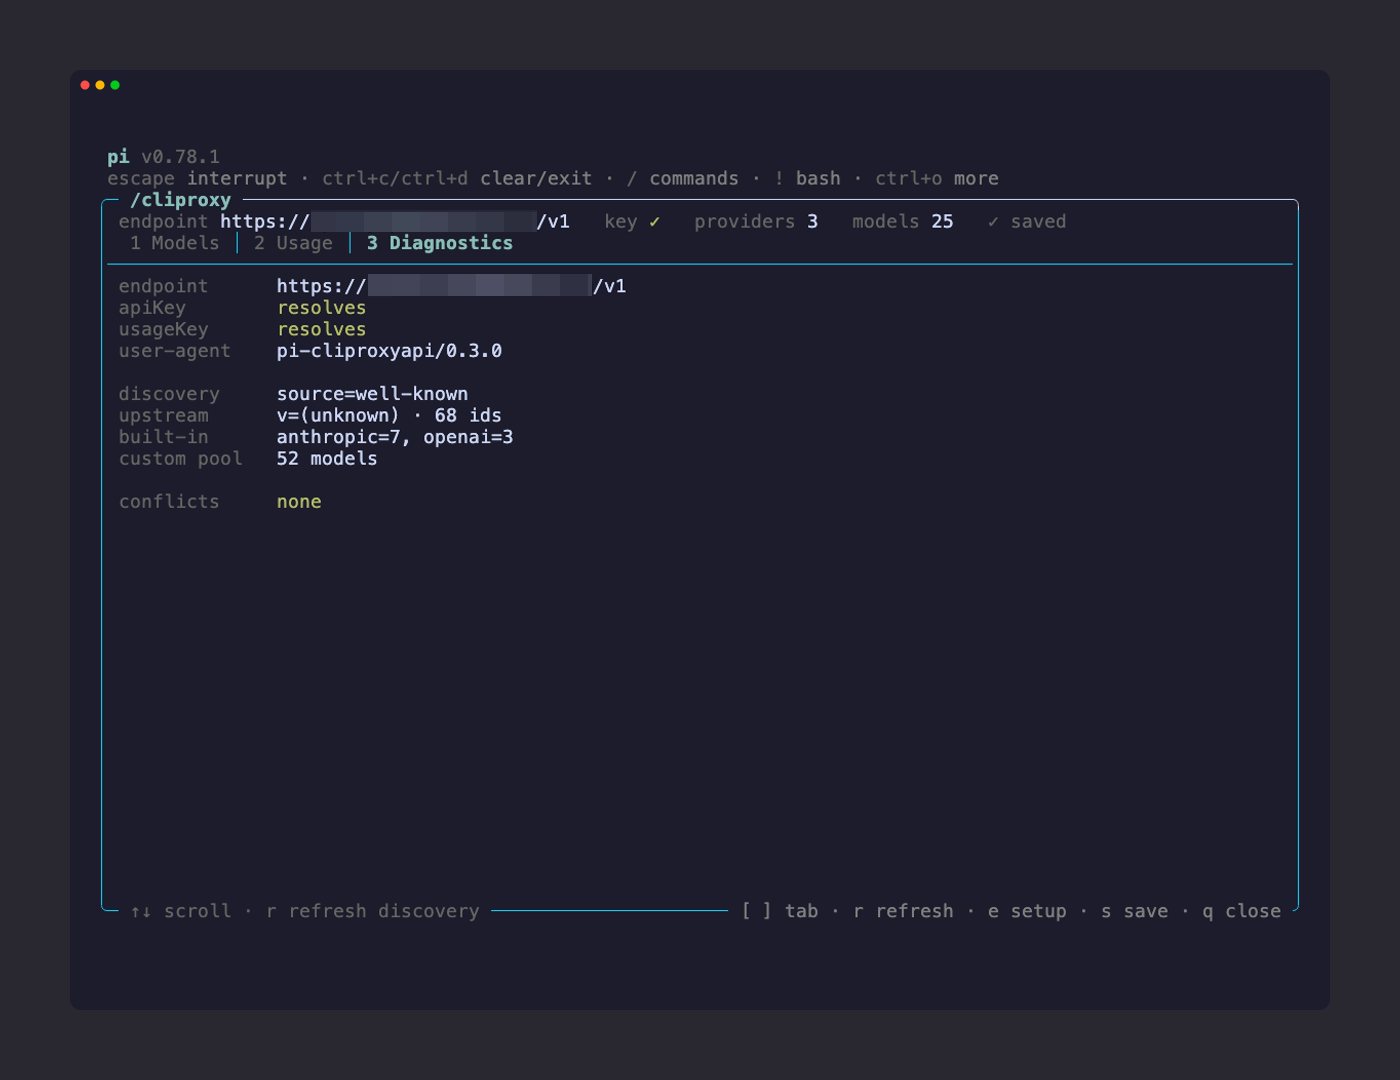Click the ctrl+c/ctrl+d clear/exit hint
This screenshot has width=1400, height=1080.
click(x=457, y=179)
